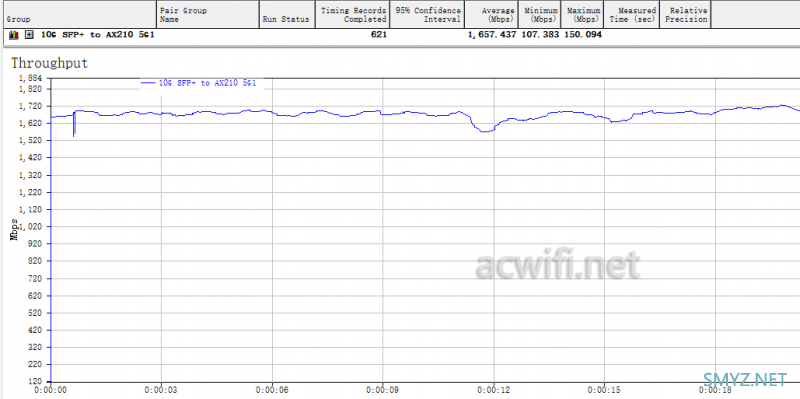Click the Mbps y-axis label

click(14, 230)
